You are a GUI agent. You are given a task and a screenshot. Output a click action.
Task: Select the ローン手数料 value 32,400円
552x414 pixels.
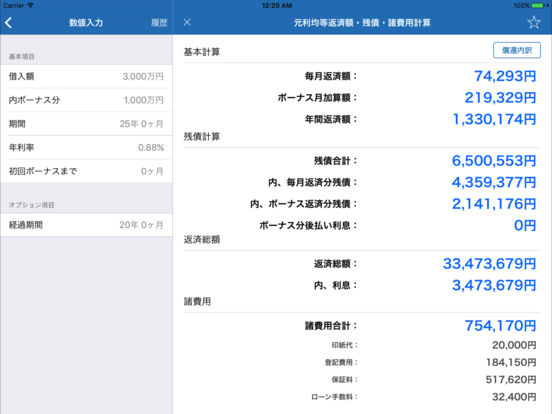514,397
